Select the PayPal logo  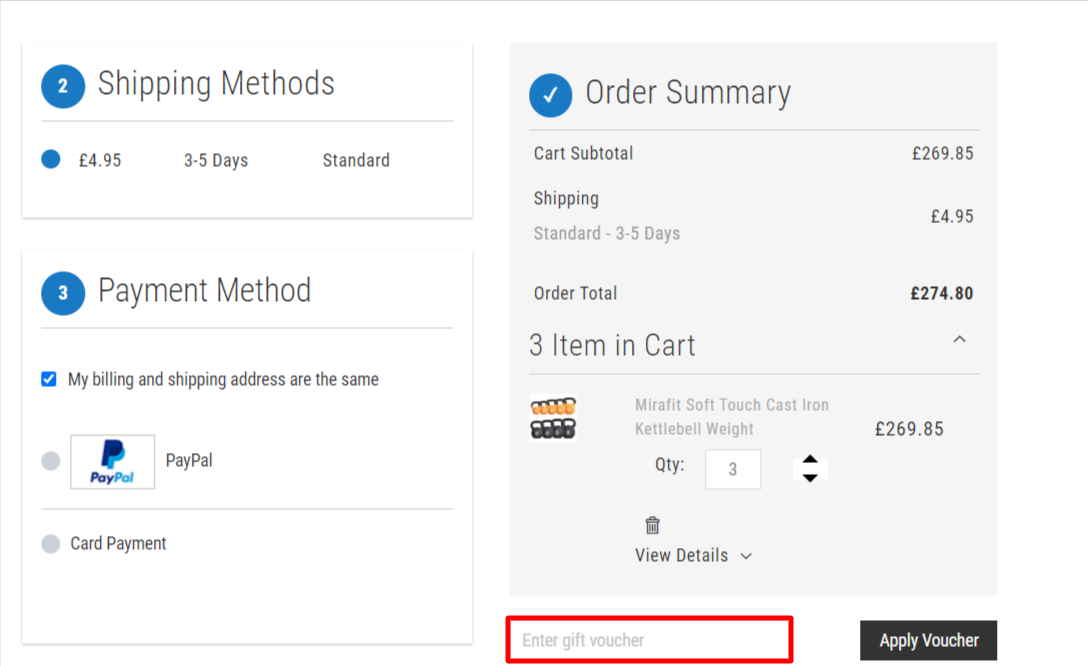112,461
